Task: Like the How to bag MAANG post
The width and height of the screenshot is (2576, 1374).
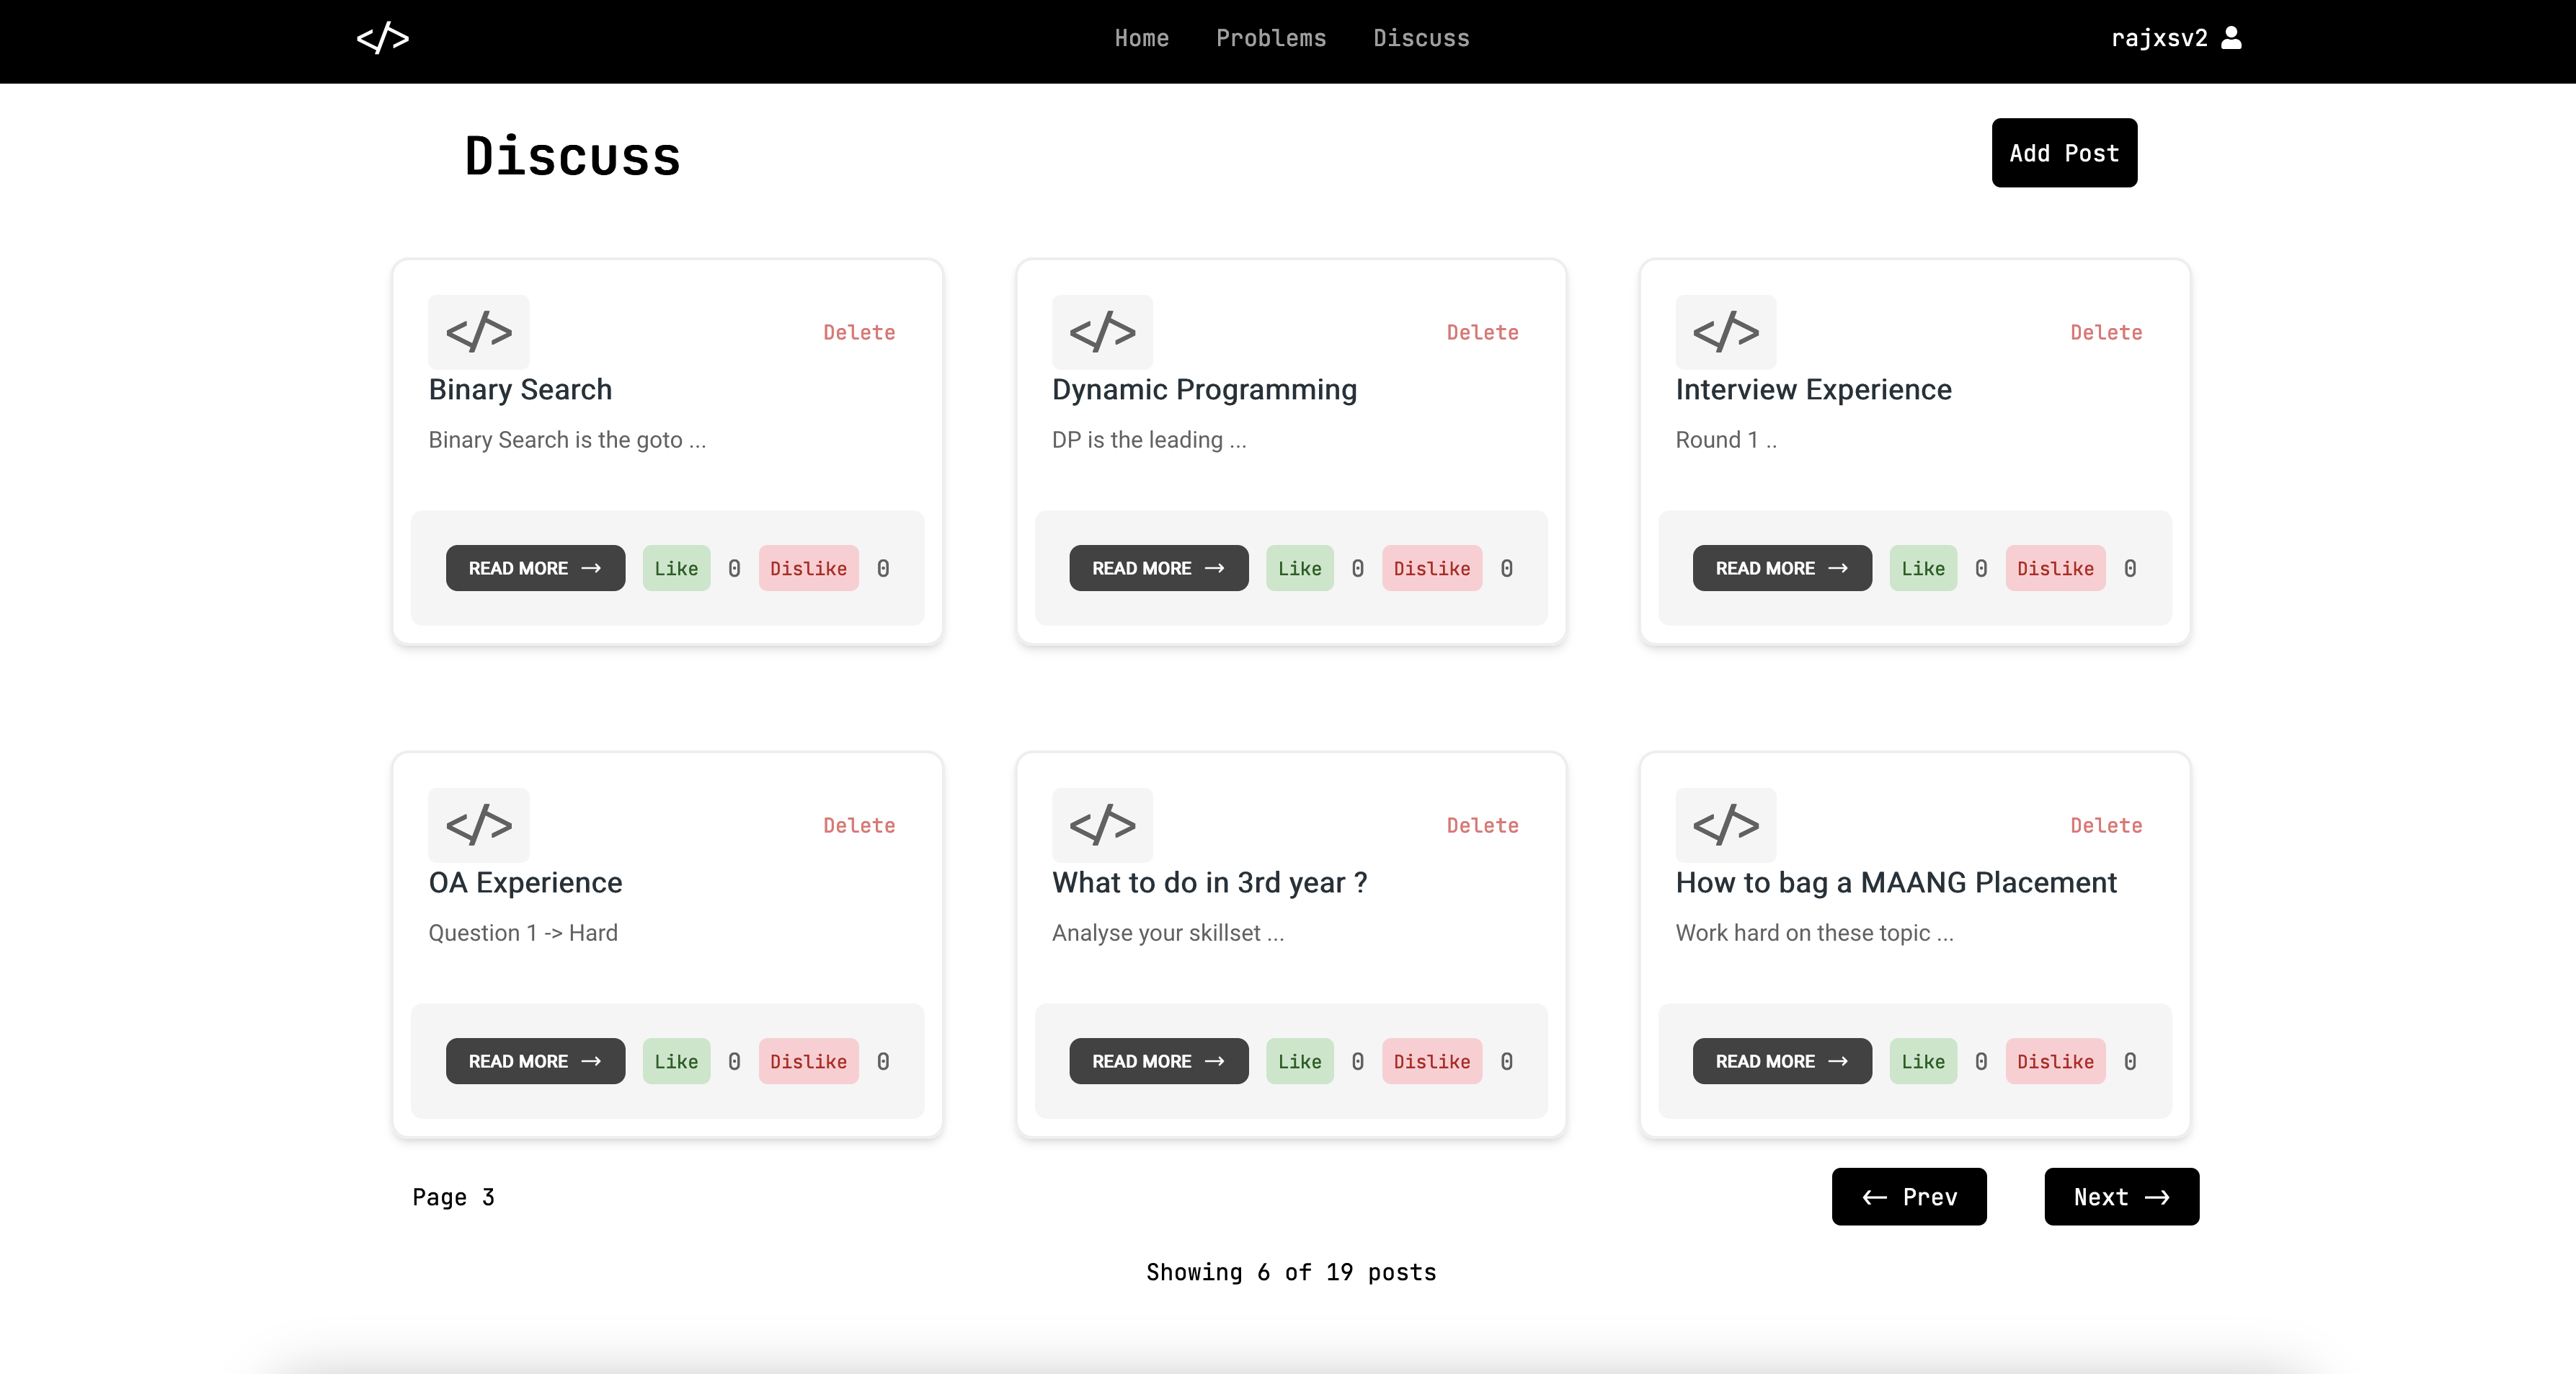Action: 1922,1061
